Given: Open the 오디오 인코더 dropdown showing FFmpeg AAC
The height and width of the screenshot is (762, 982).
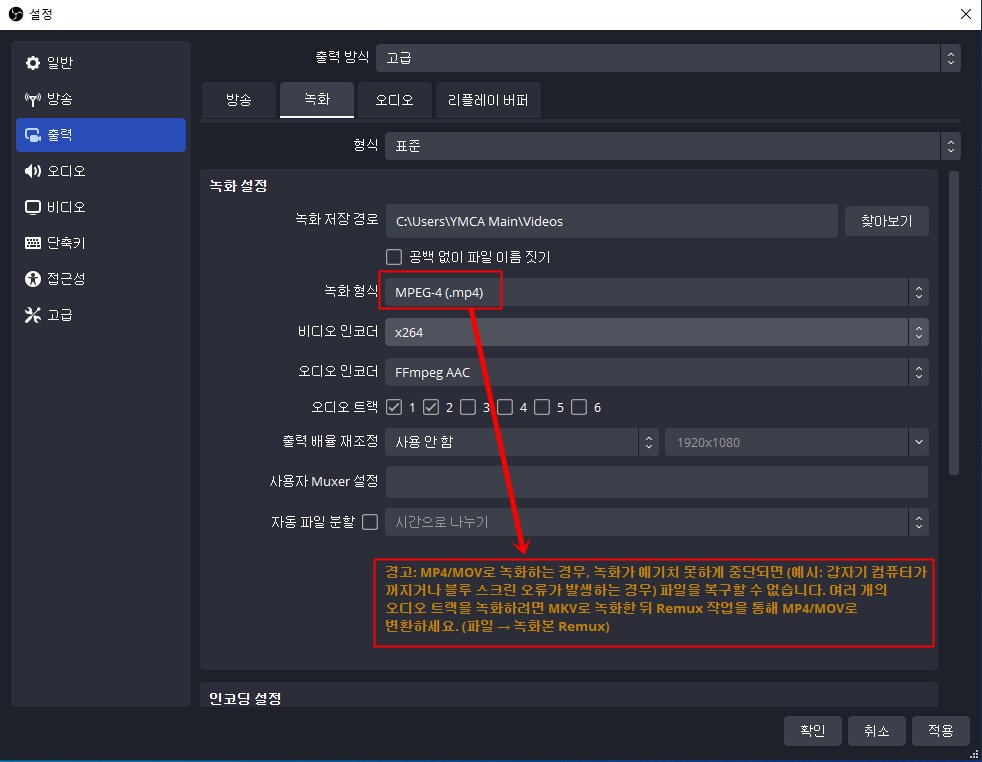Looking at the screenshot, I should (x=656, y=373).
